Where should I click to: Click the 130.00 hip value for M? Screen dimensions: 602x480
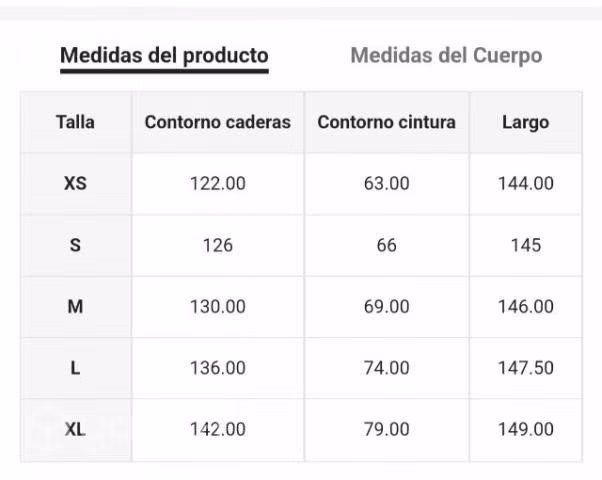218,306
